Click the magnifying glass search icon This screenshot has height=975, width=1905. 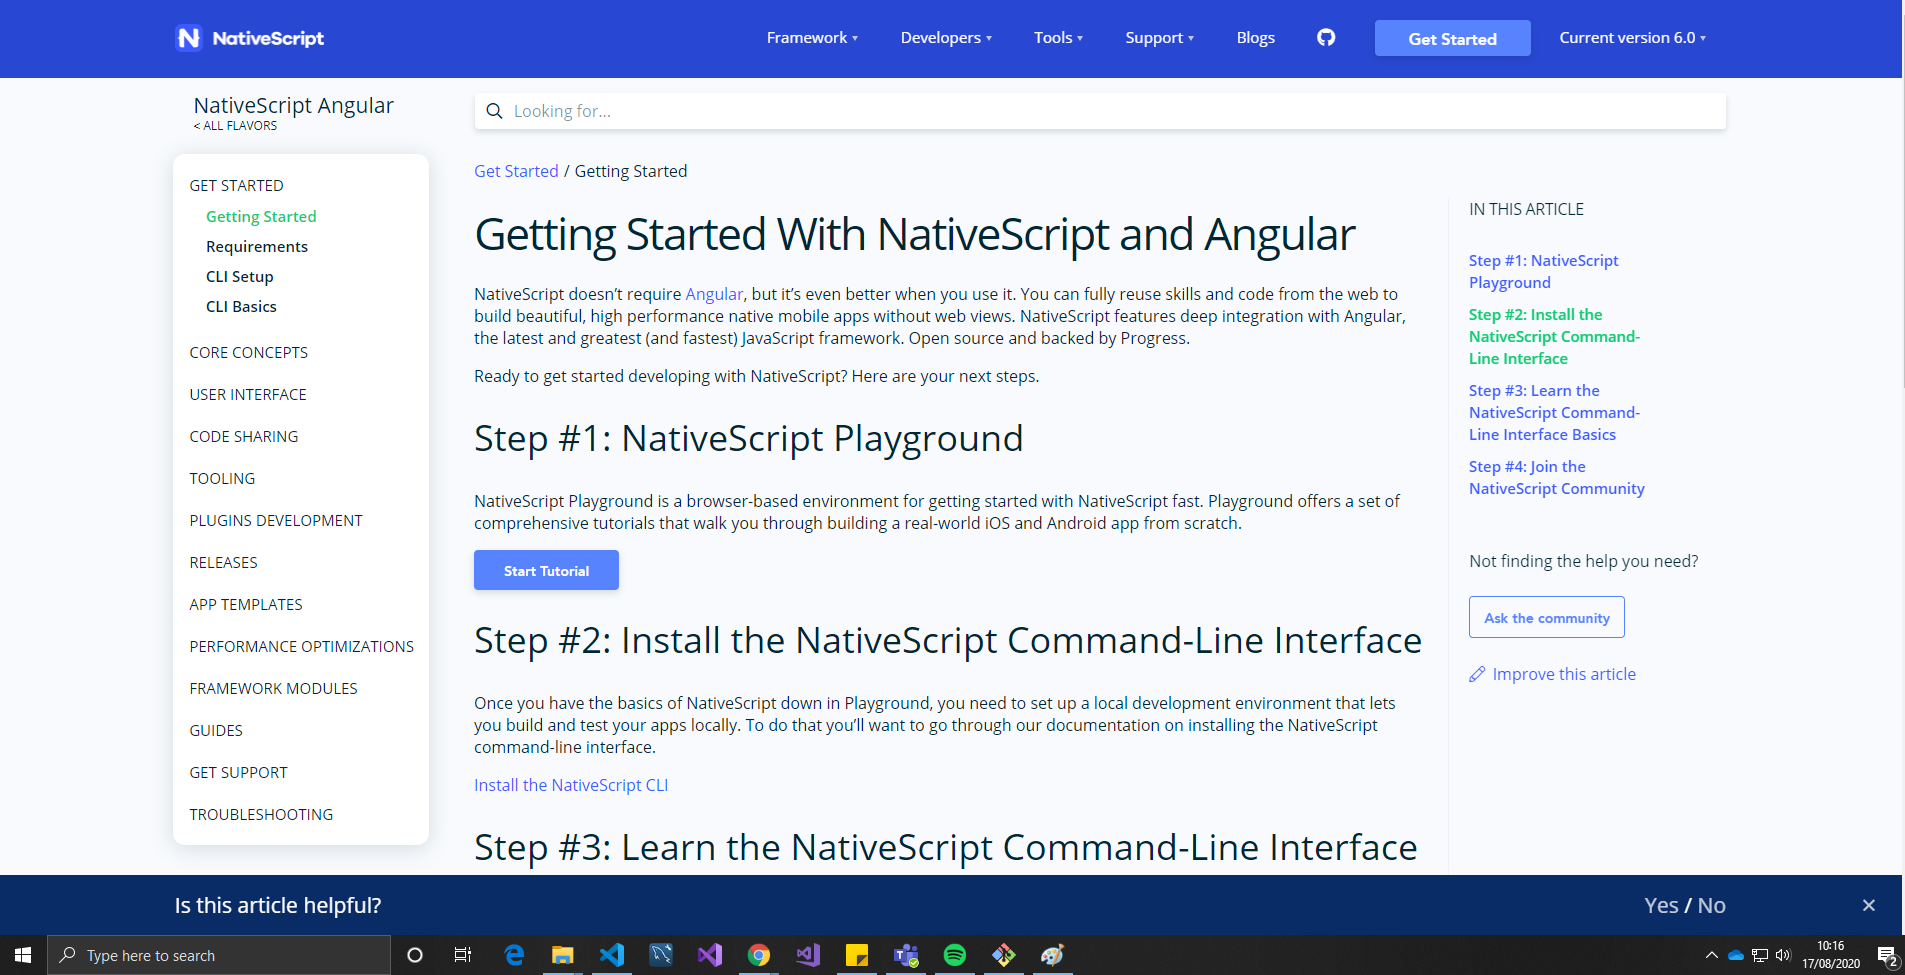(x=495, y=111)
